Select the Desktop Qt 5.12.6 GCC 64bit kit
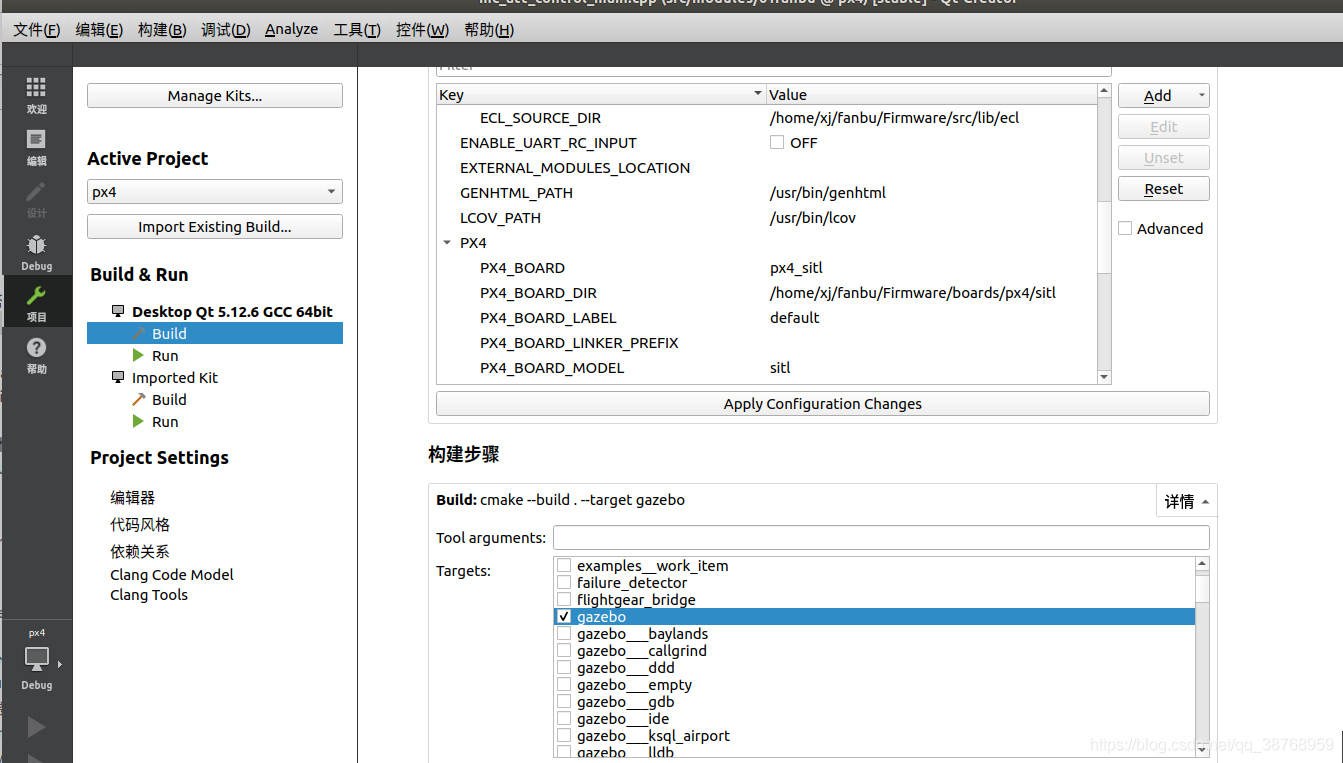The width and height of the screenshot is (1343, 763). [232, 311]
